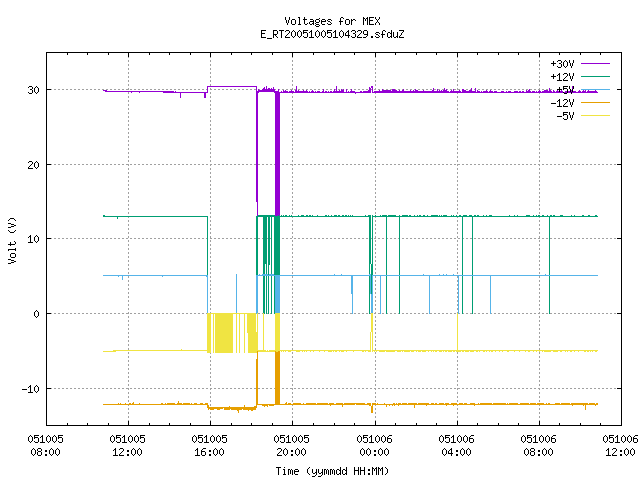The height and width of the screenshot is (480, 640).
Task: Click the 'Volt (V)' y-axis label
Action: [12, 240]
